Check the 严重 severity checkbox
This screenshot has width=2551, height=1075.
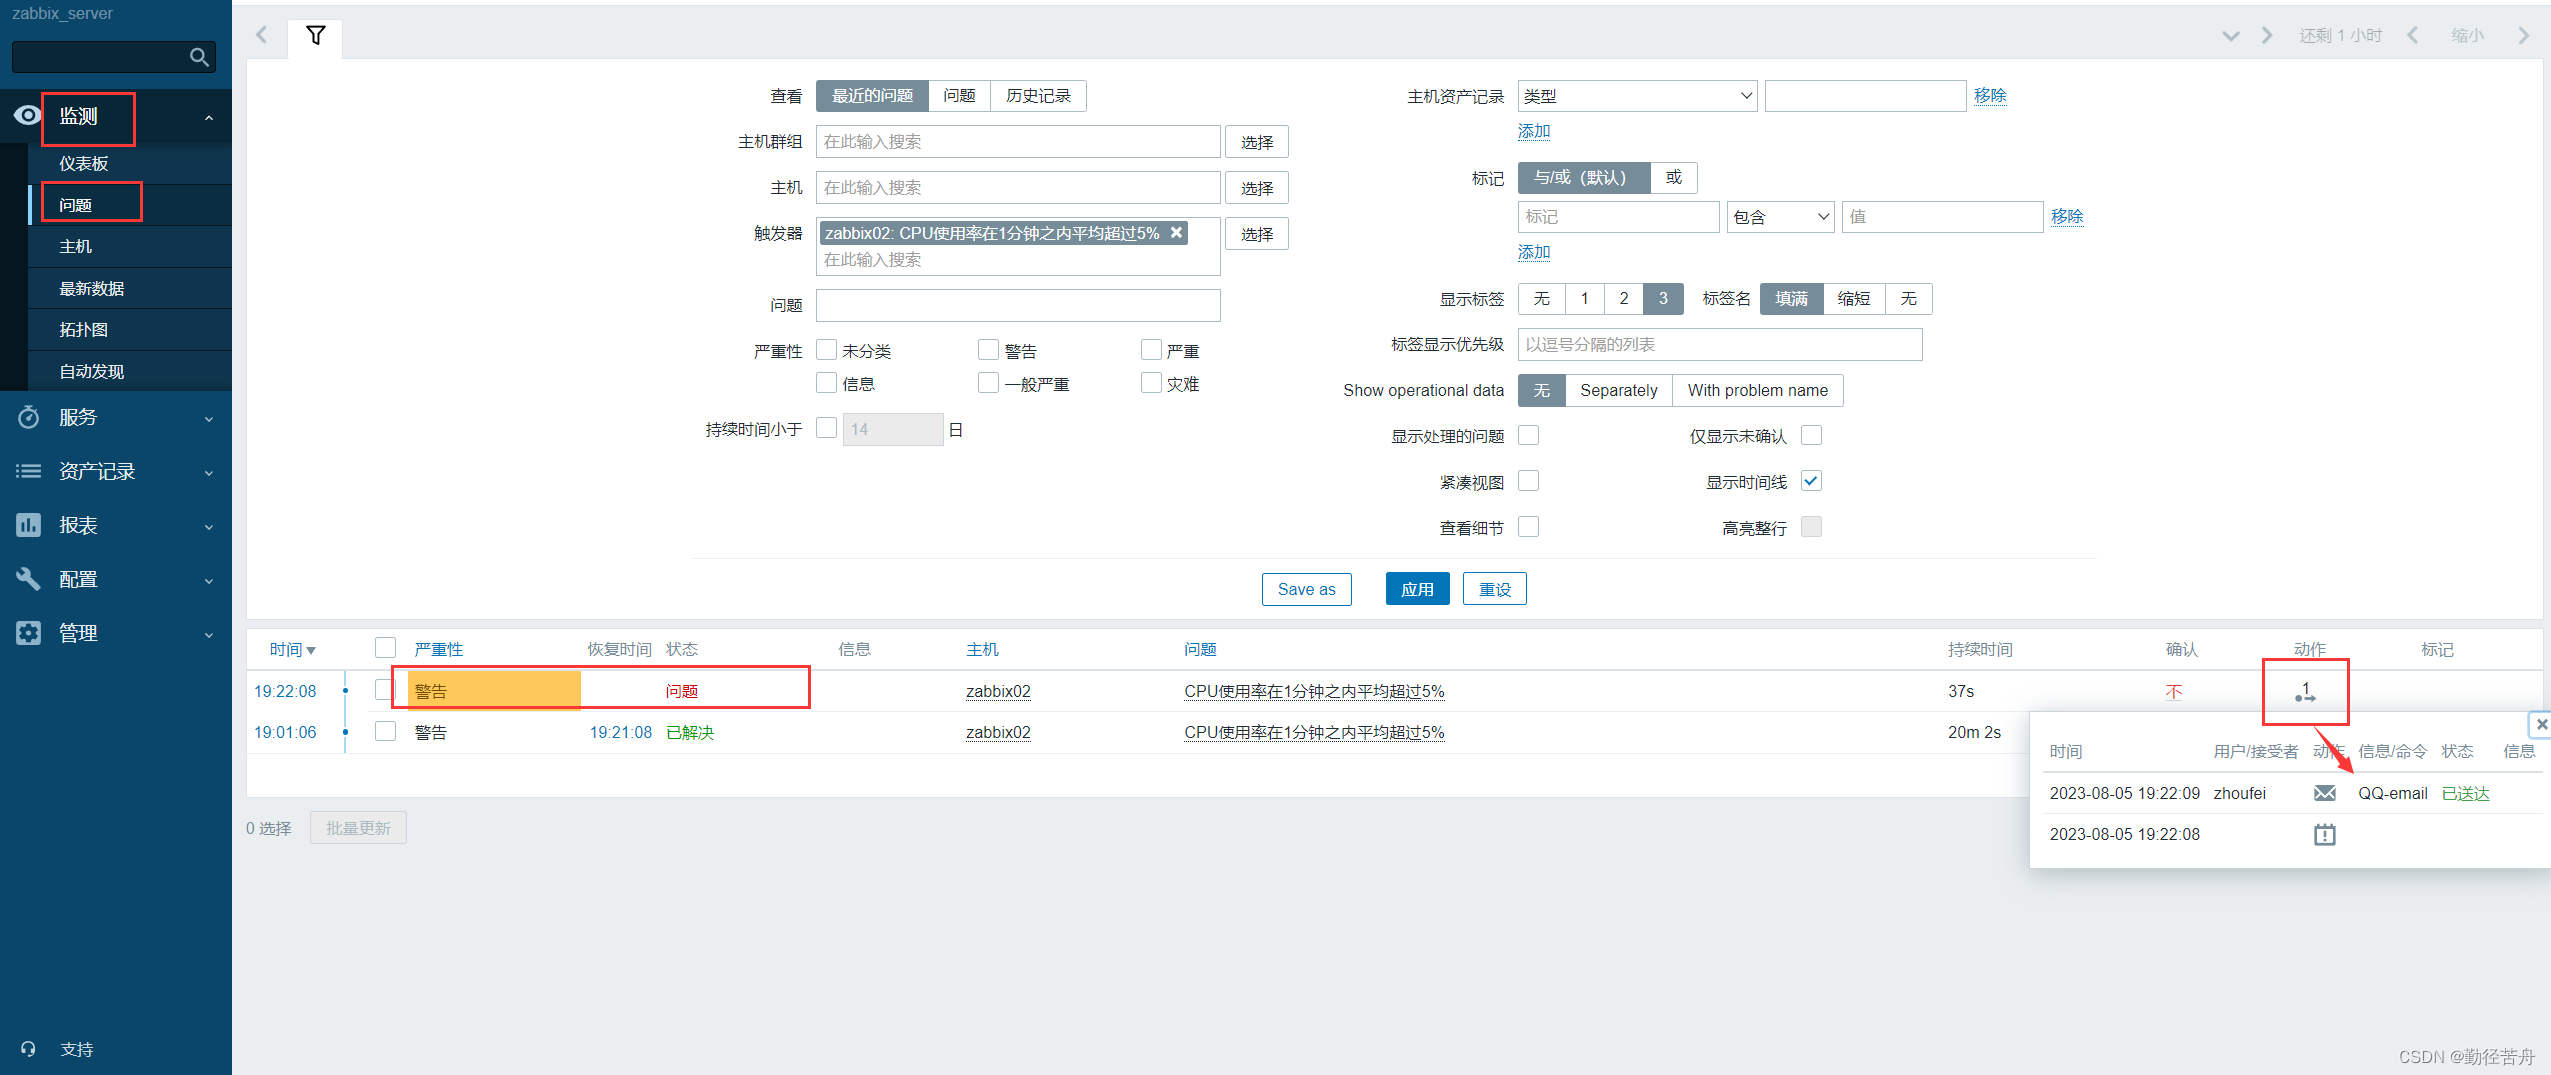coord(1151,349)
